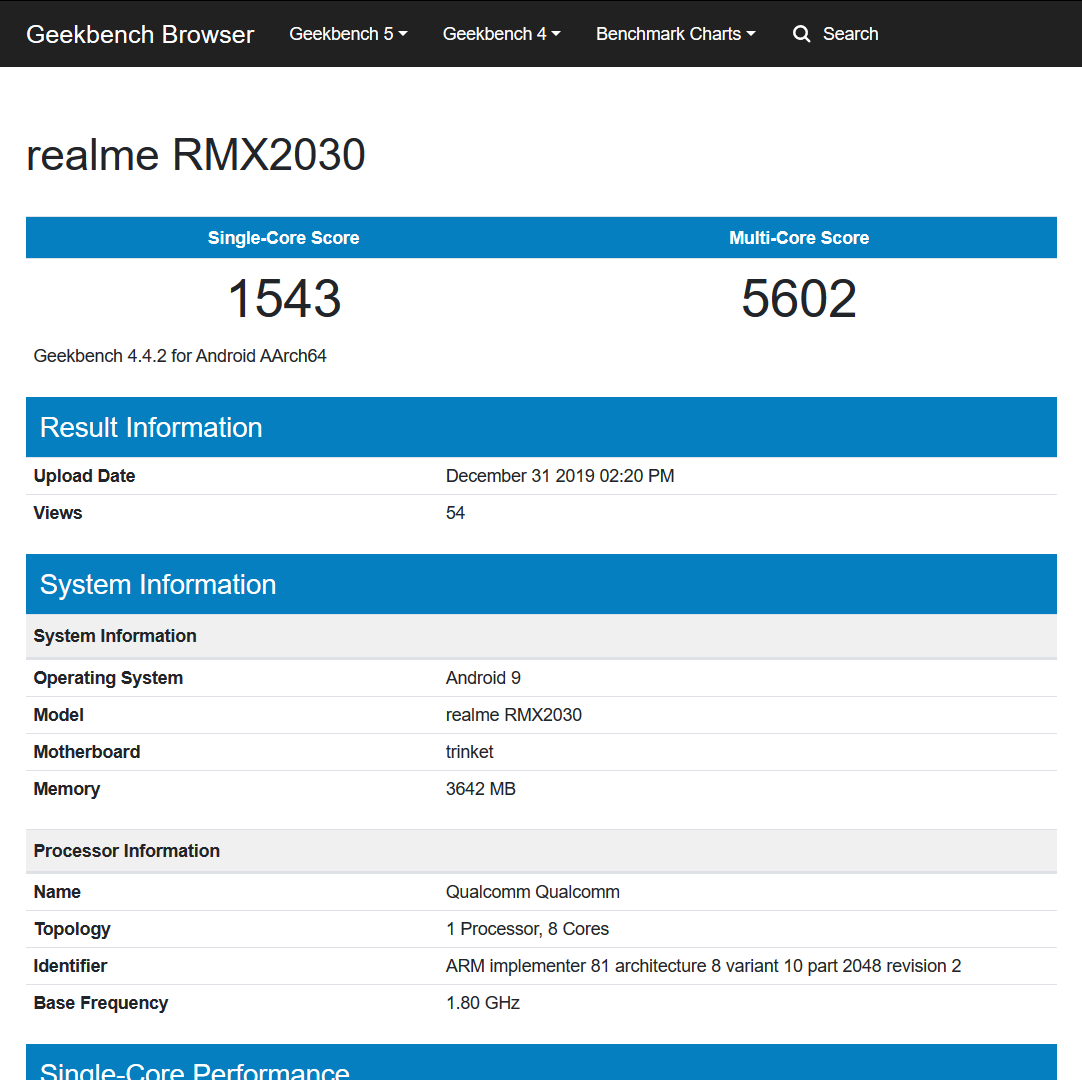1082x1080 pixels.
Task: Click the magnifying glass search icon
Action: 801,34
